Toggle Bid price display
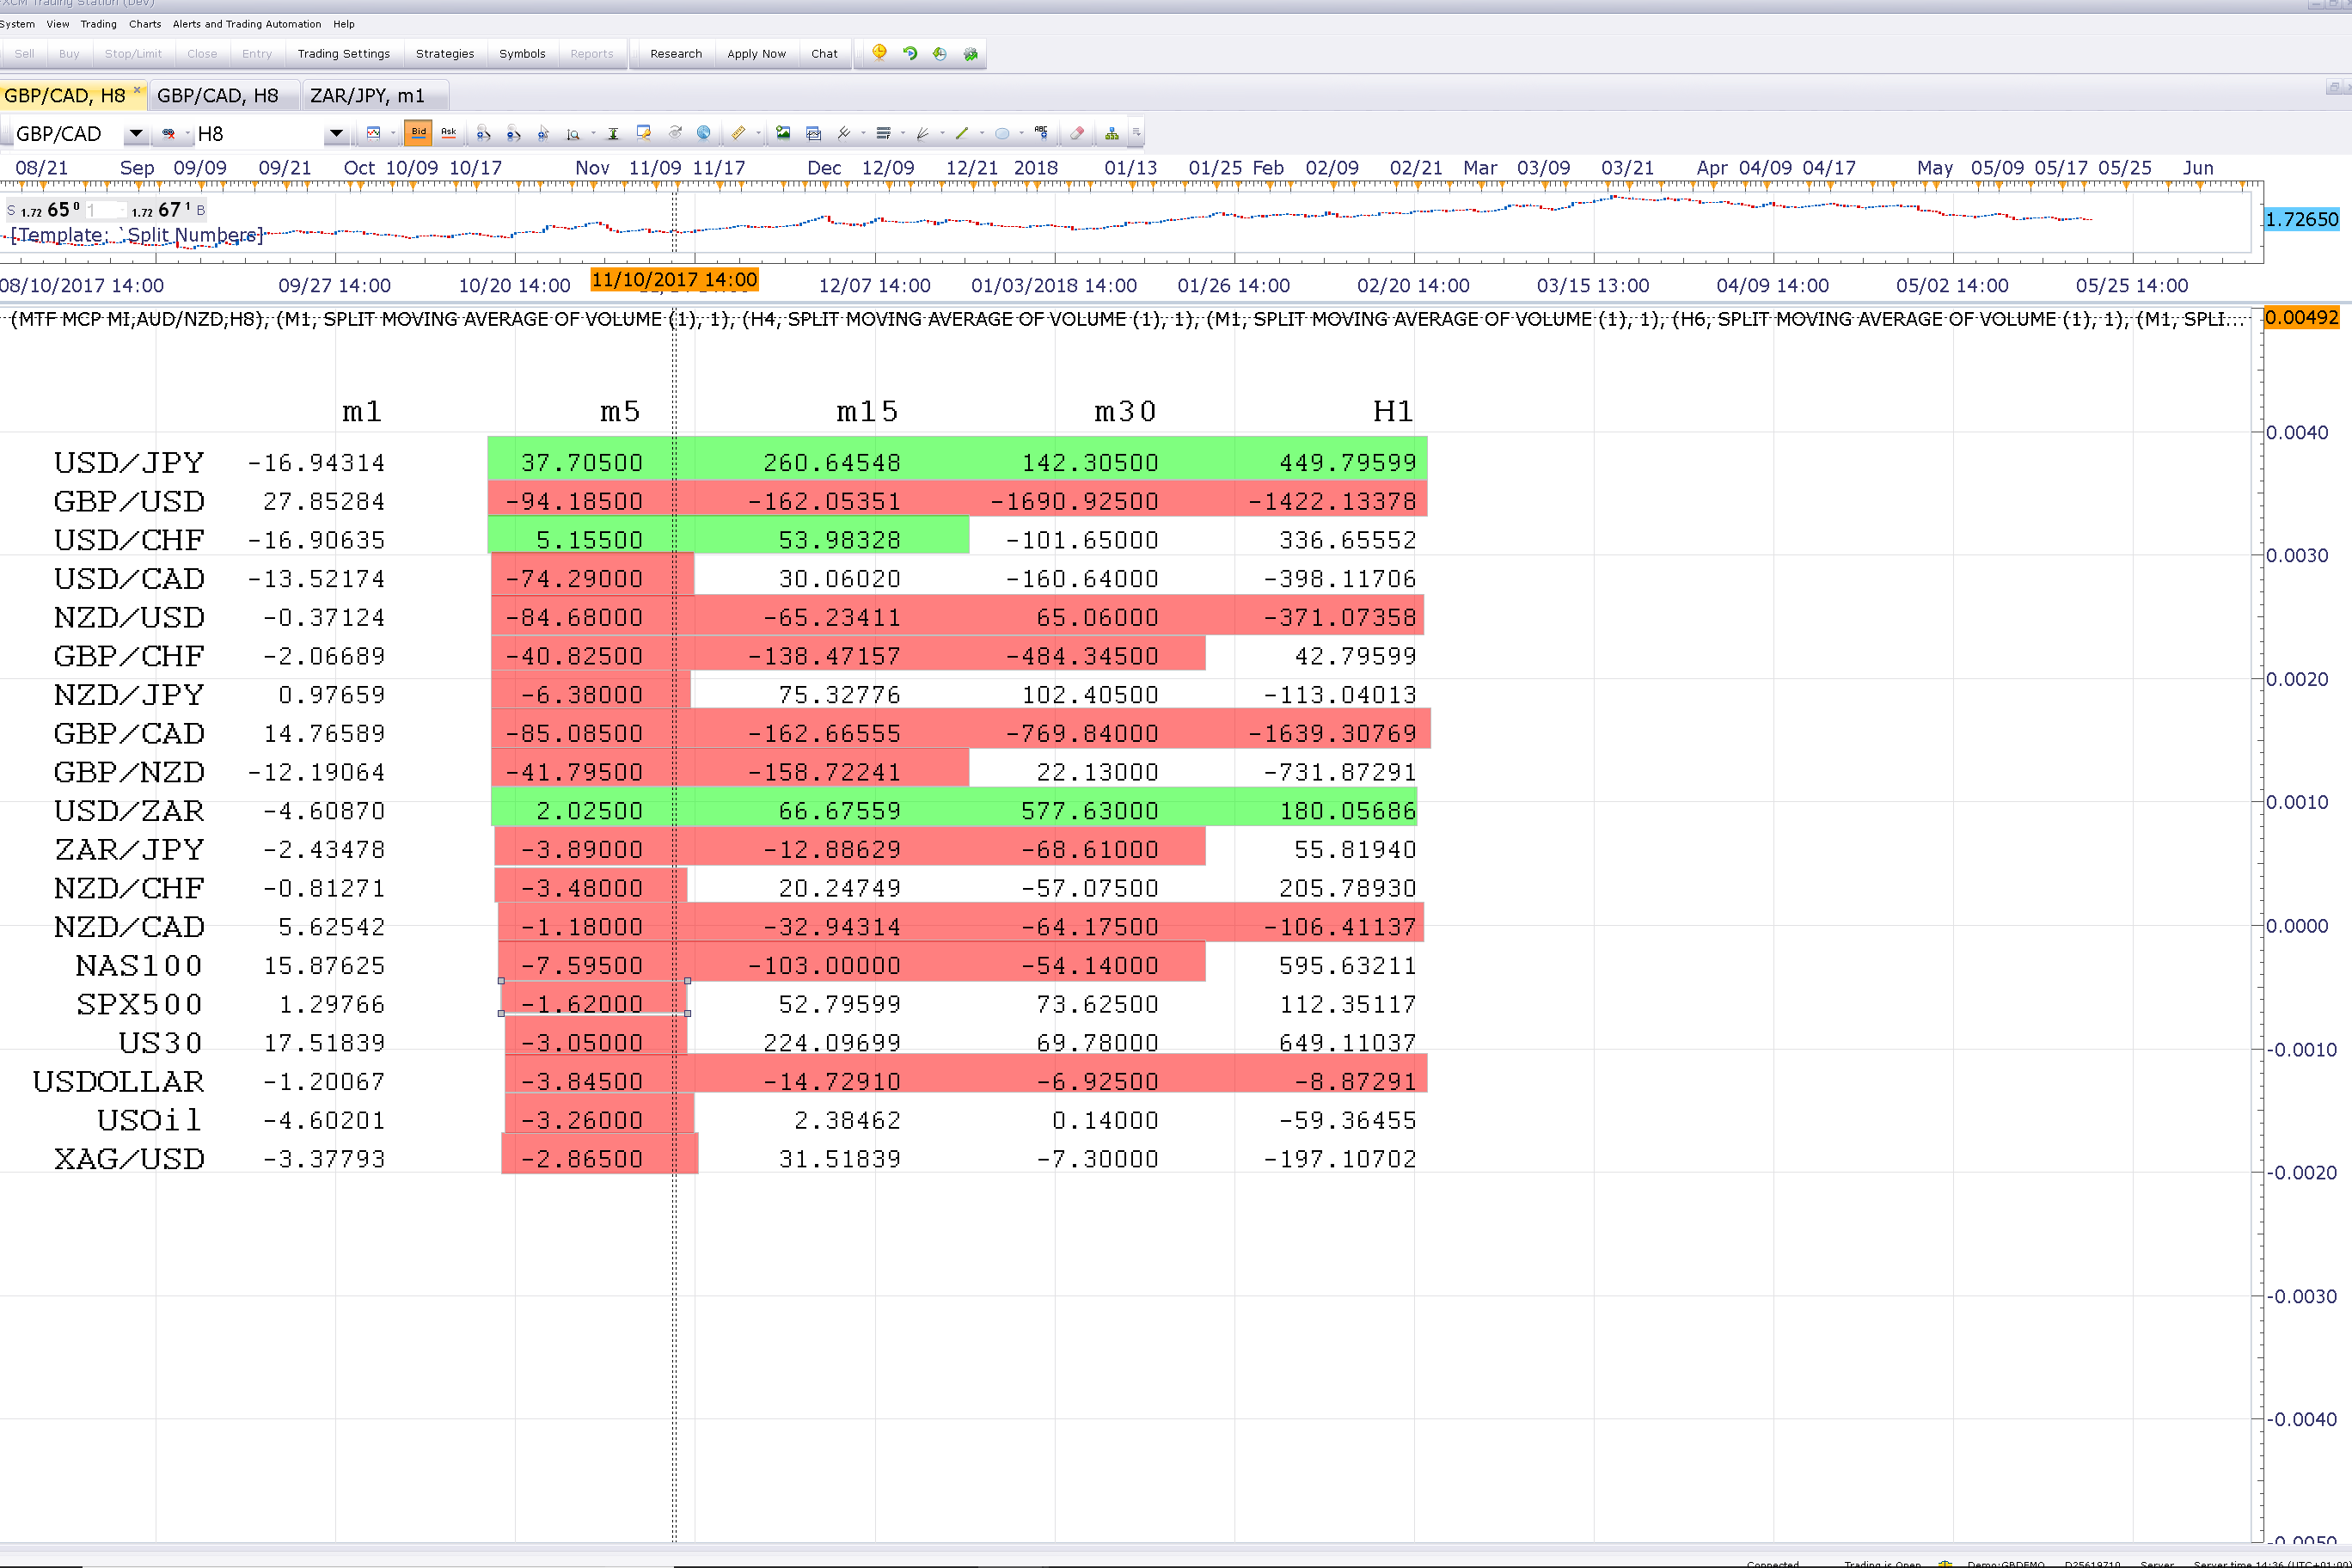This screenshot has height=1568, width=2352. click(418, 133)
